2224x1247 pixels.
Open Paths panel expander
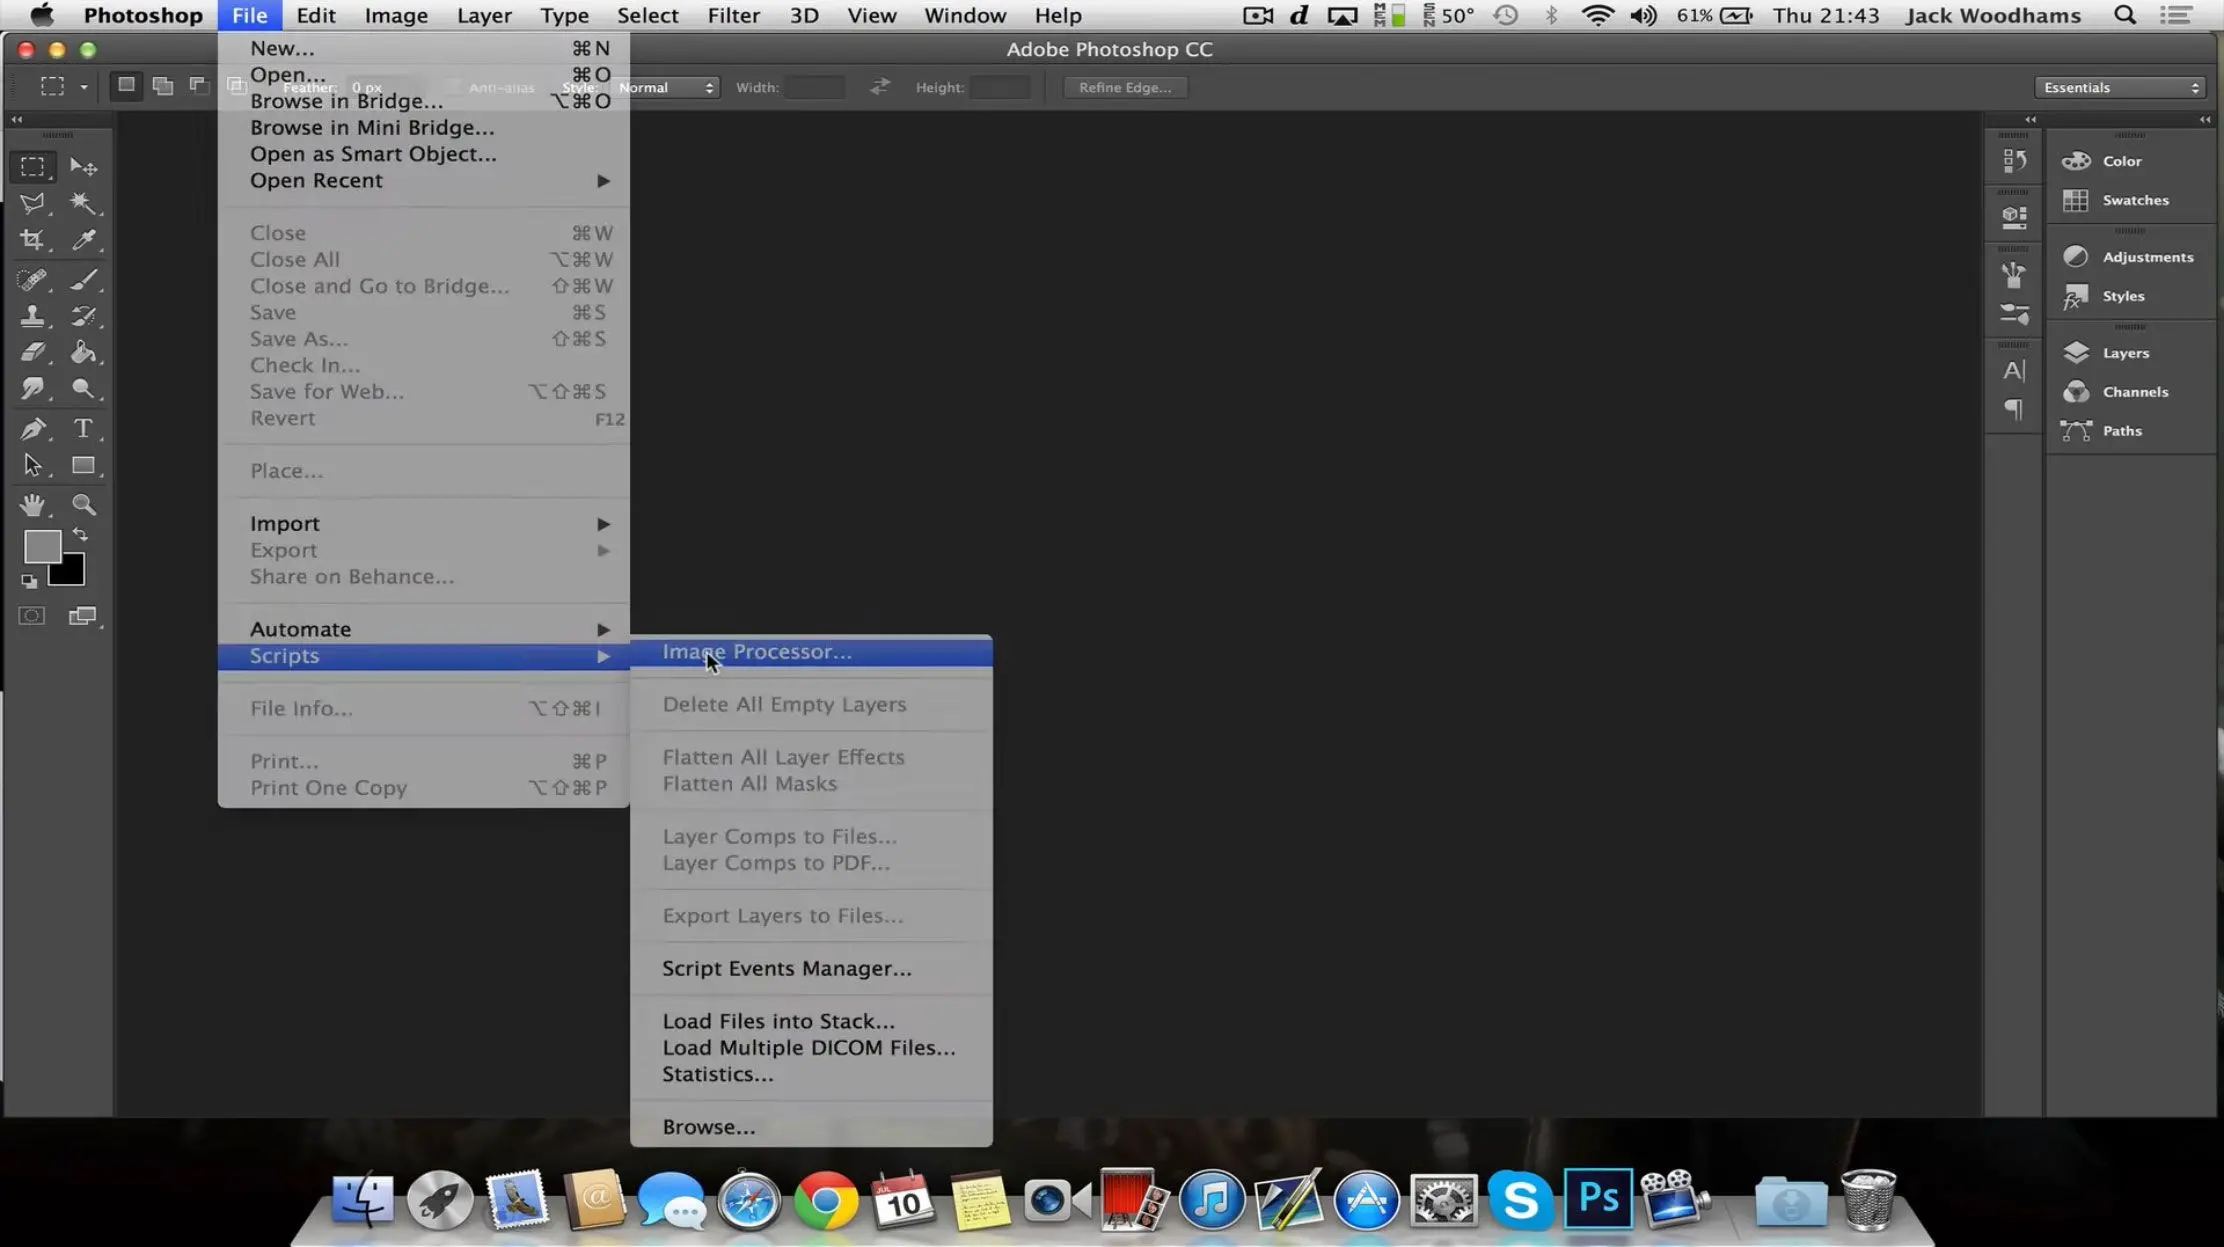pyautogui.click(x=2122, y=429)
